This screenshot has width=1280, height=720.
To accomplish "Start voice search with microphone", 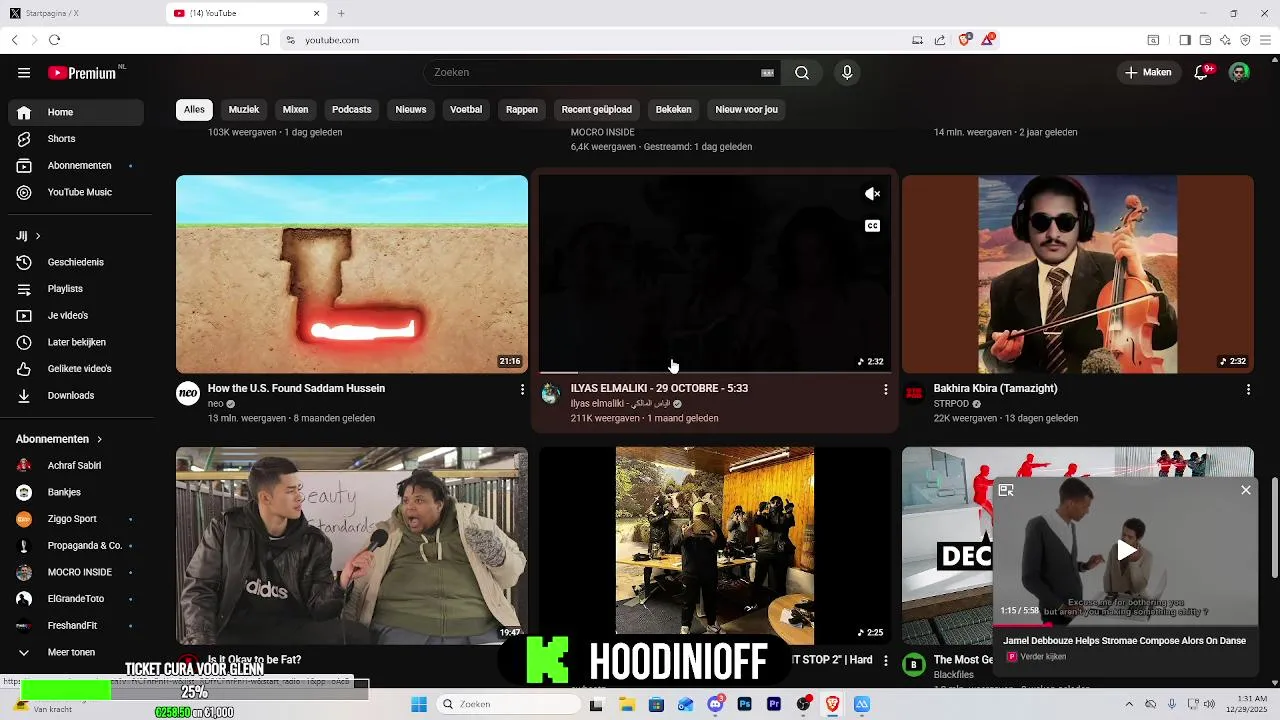I will (847, 73).
